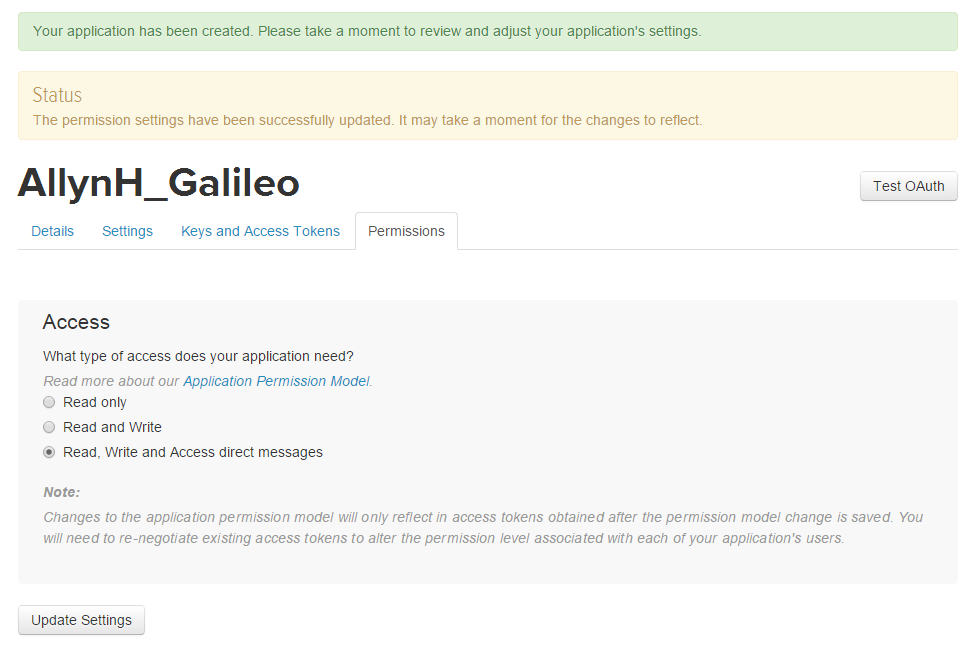Open the Details tab

click(52, 231)
